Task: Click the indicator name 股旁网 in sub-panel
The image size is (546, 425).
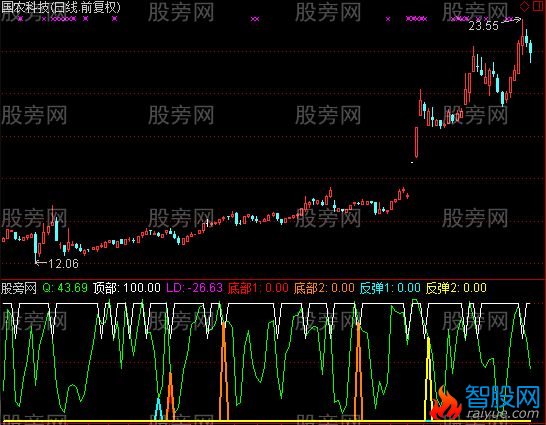Action: coord(19,288)
